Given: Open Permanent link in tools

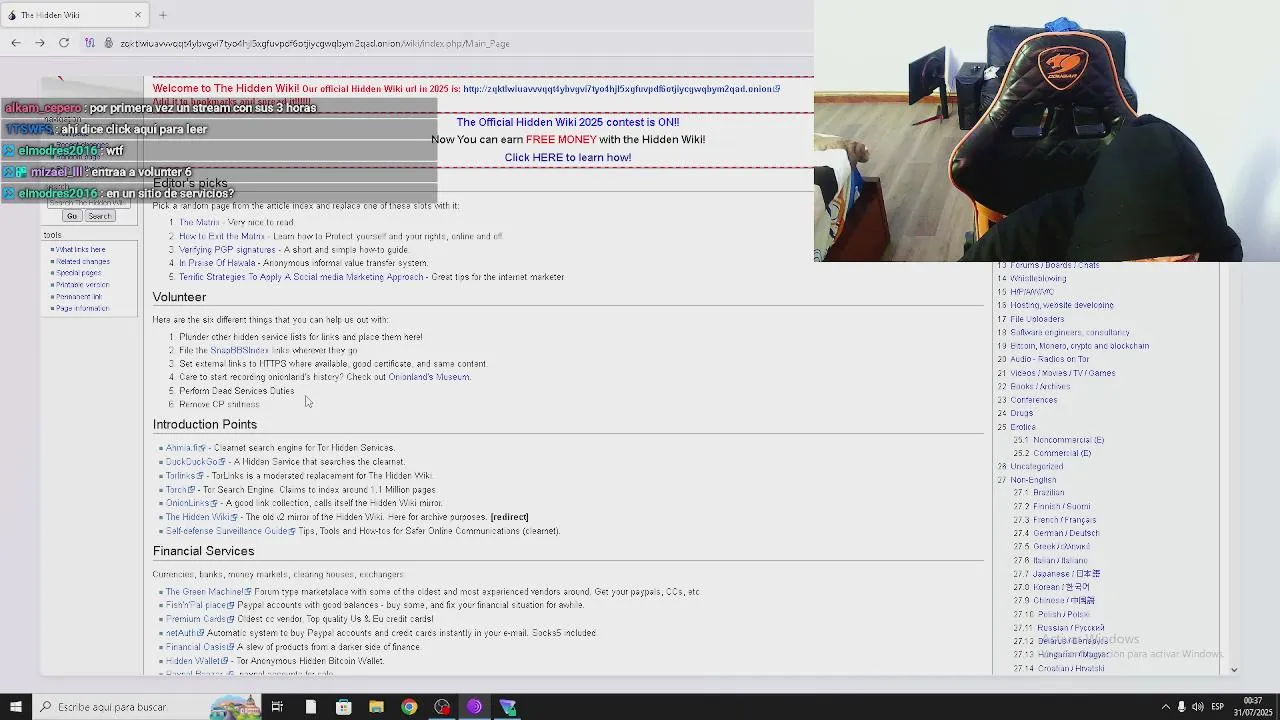Looking at the screenshot, I should point(79,297).
